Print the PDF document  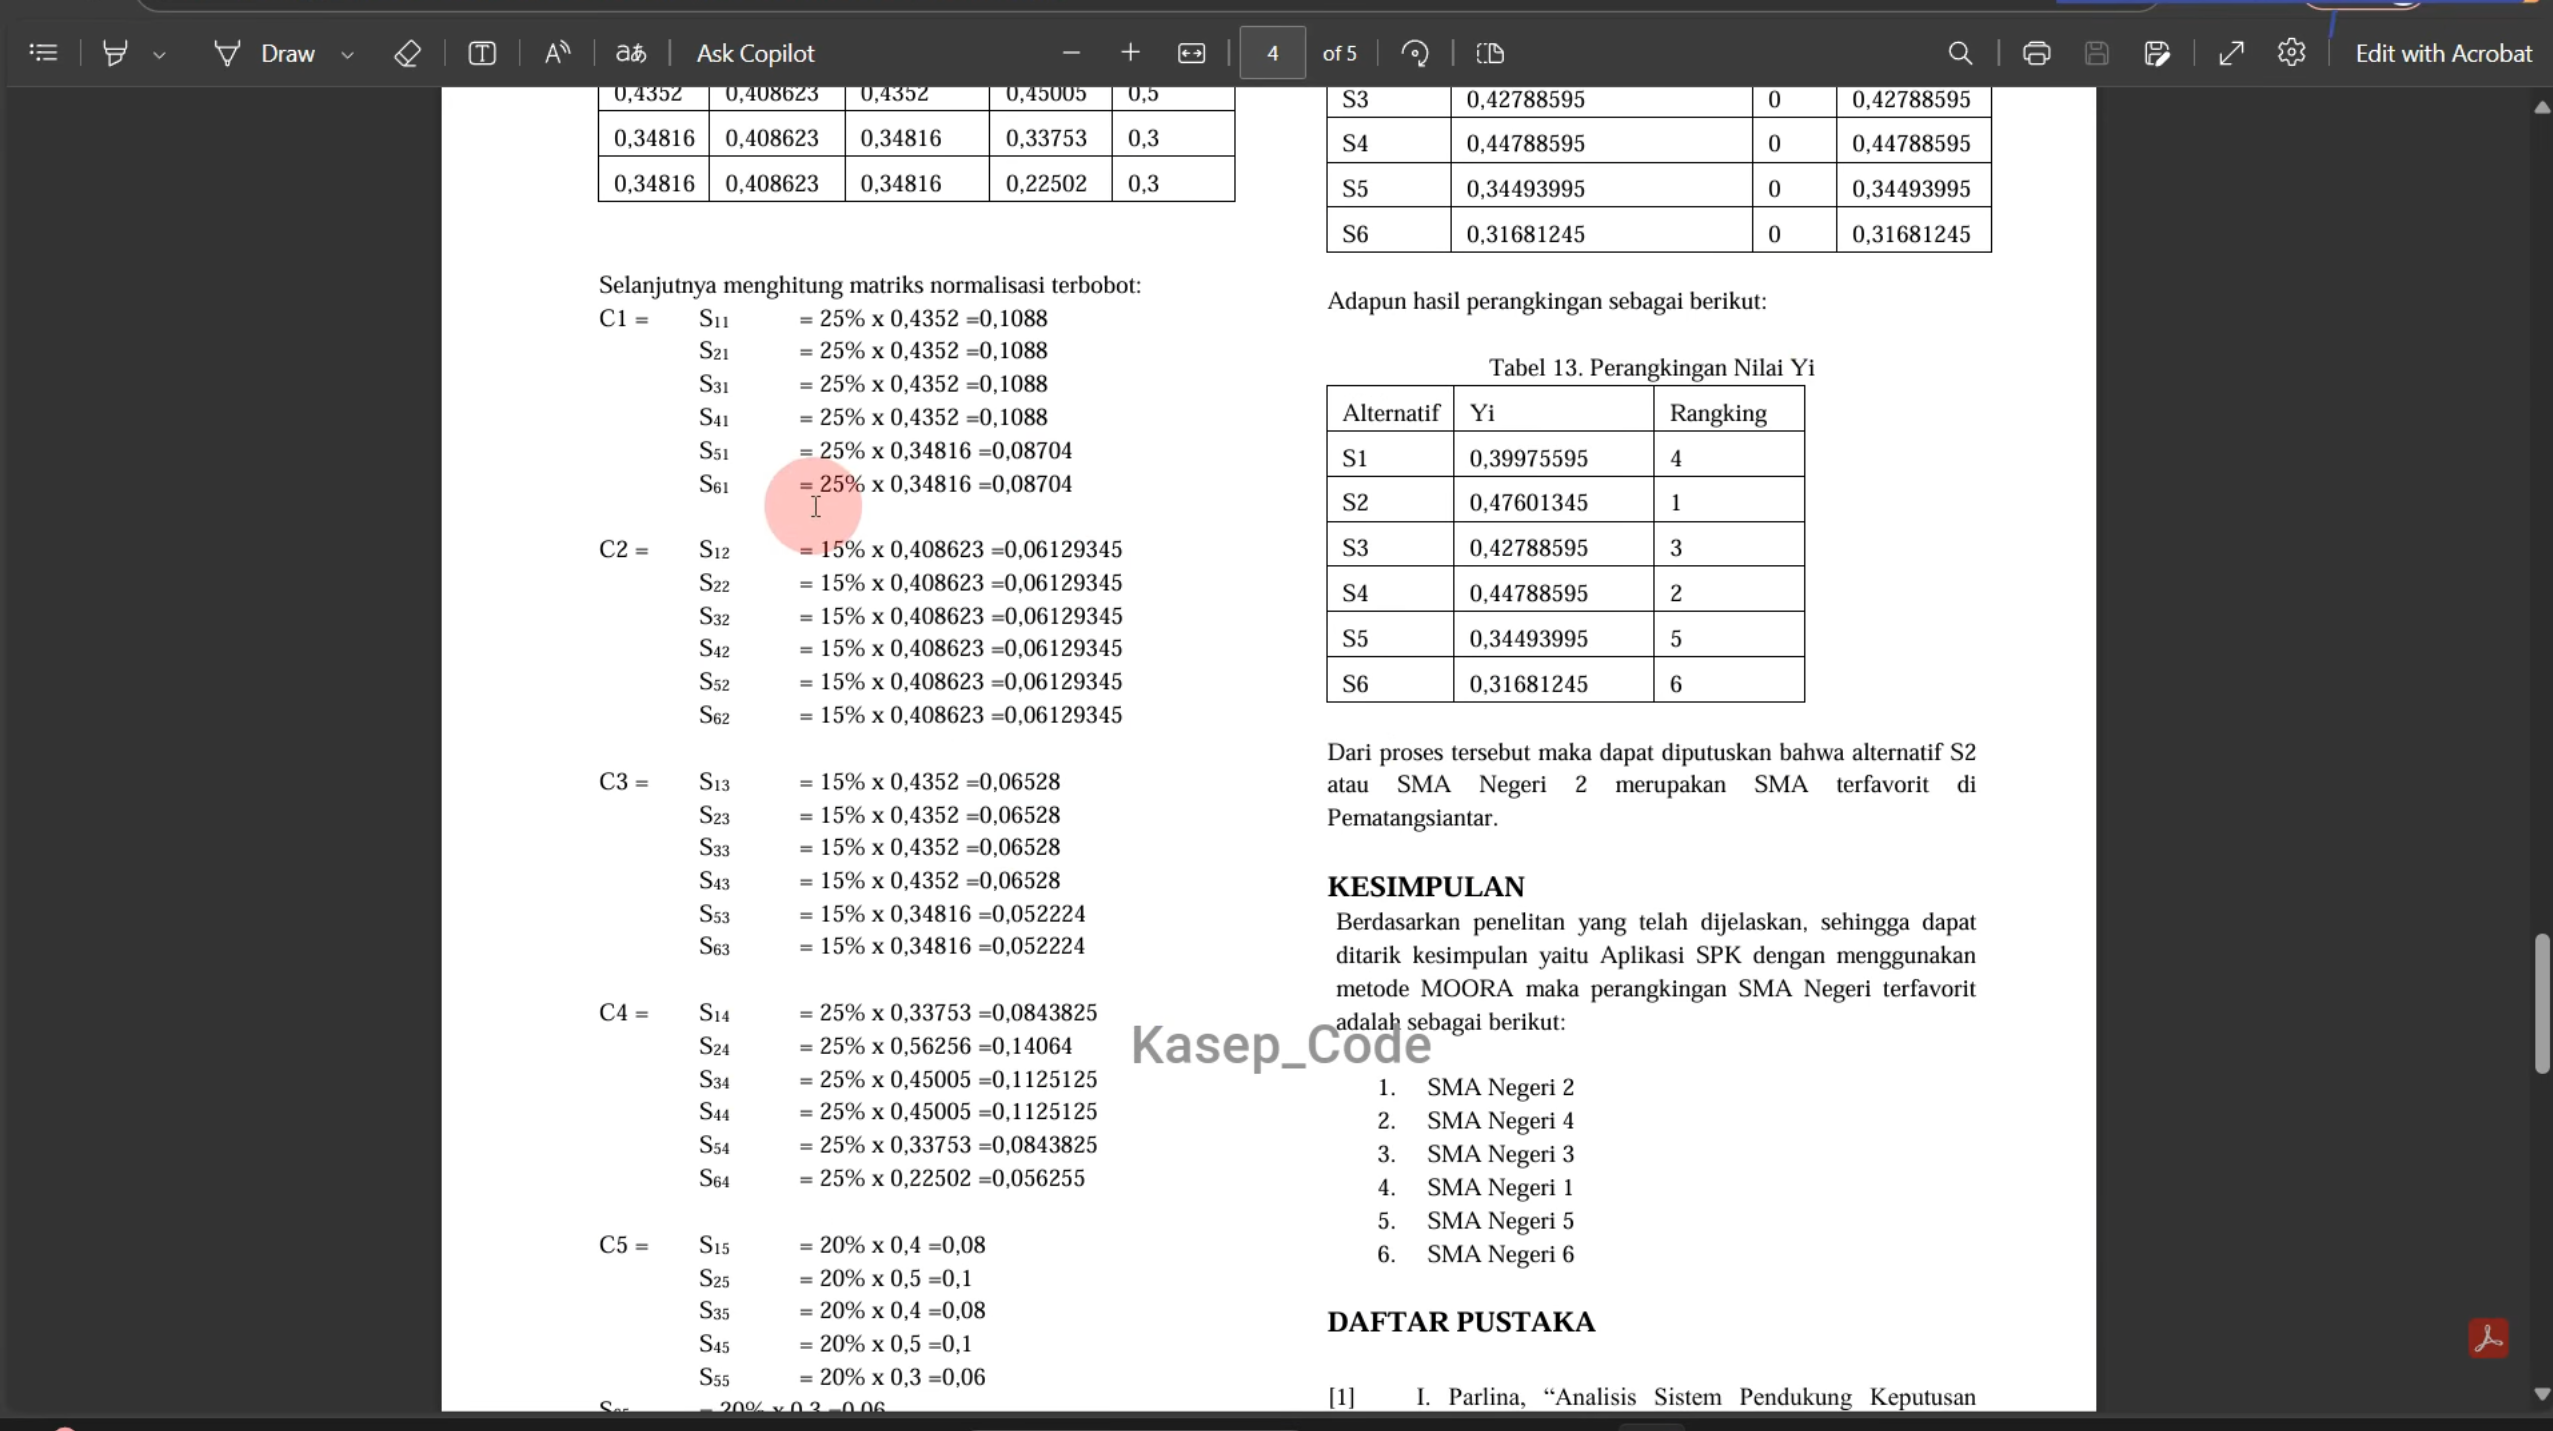(2036, 53)
